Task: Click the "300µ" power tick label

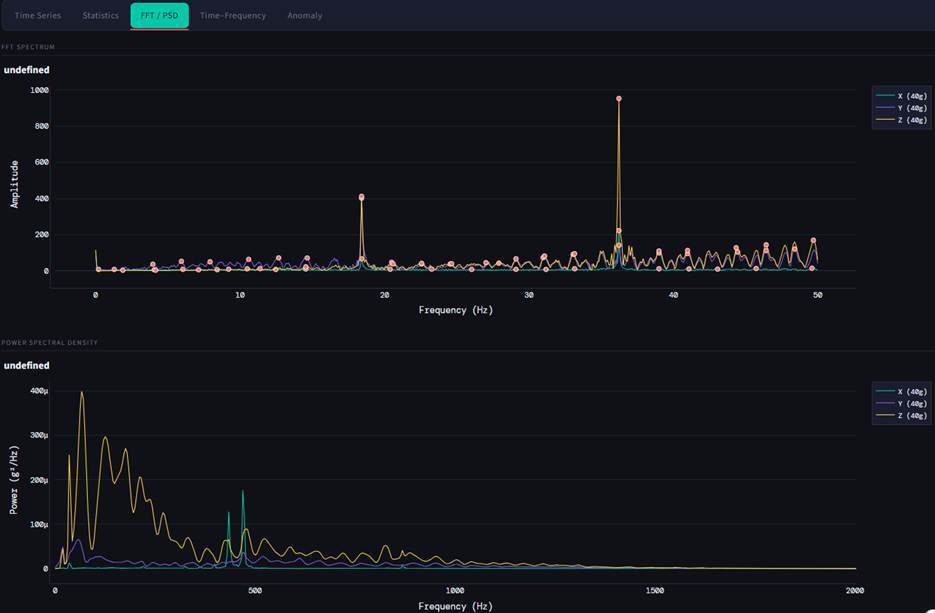Action: [x=39, y=435]
